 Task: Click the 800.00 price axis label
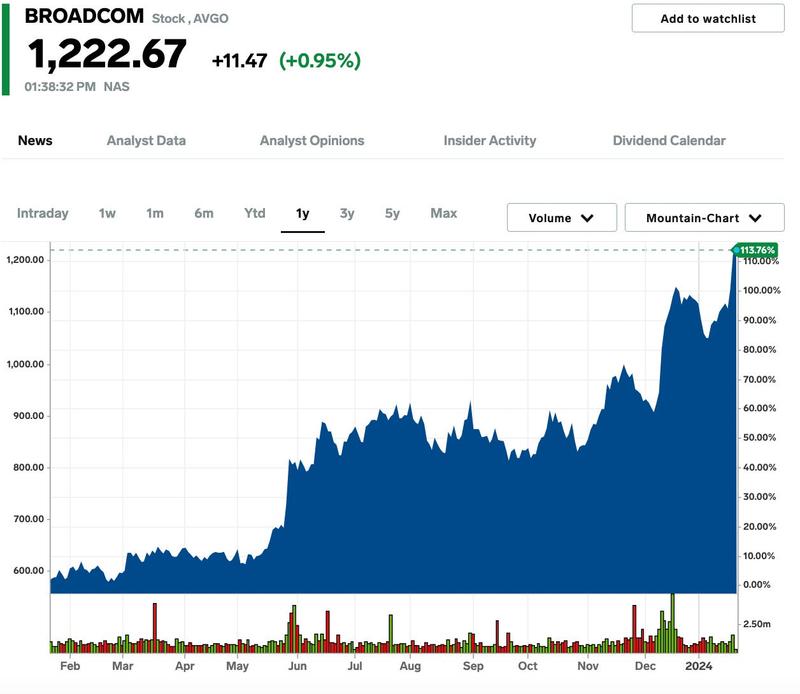(x=29, y=467)
